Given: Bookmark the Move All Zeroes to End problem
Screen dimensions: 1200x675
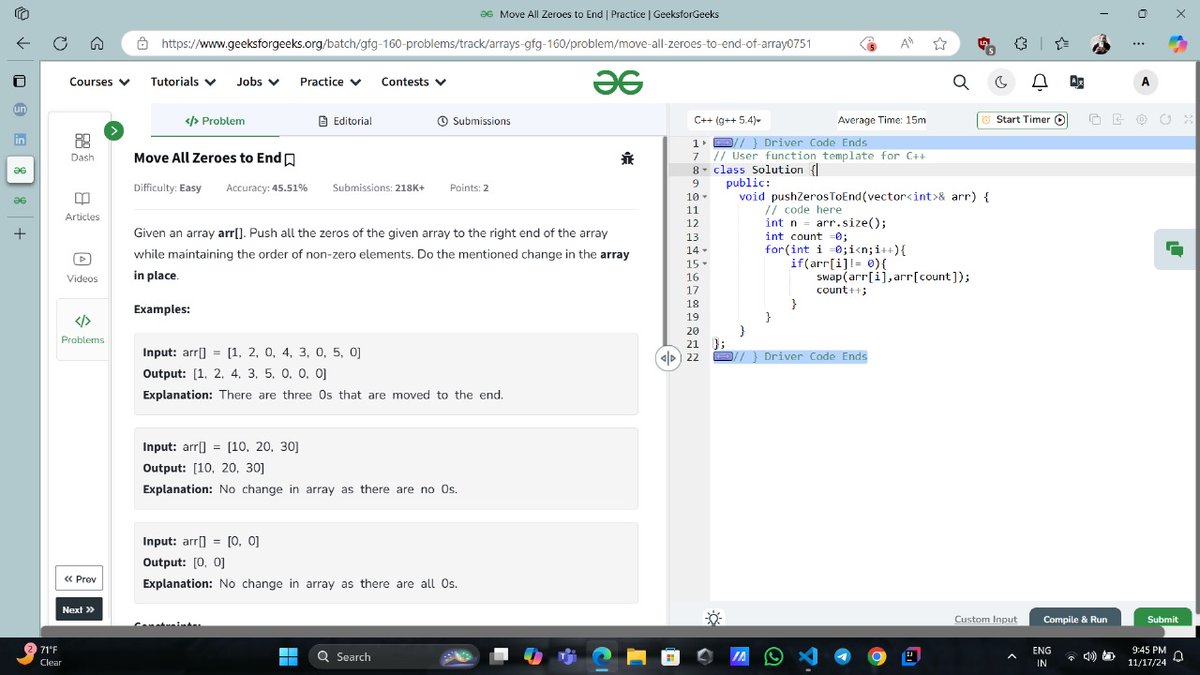Looking at the screenshot, I should (x=290, y=159).
